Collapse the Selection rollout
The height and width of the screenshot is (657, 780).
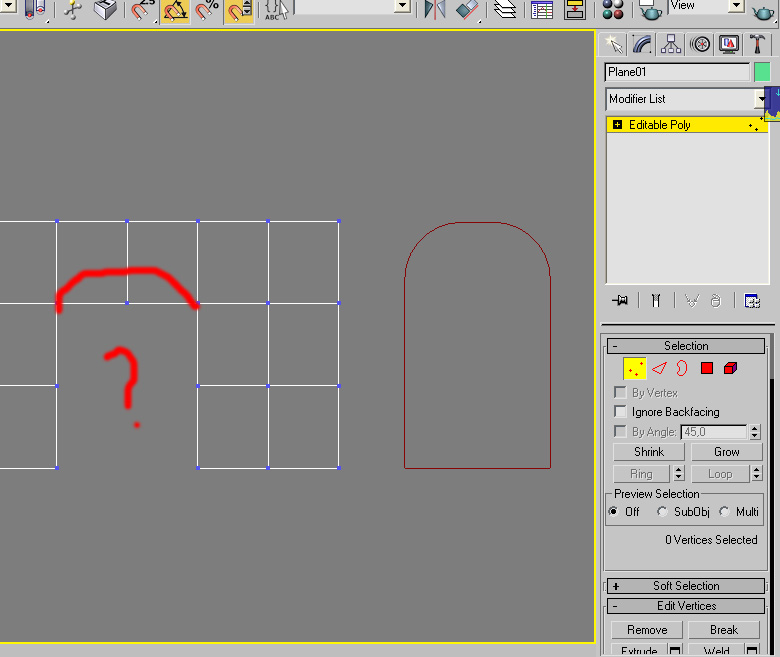[686, 346]
